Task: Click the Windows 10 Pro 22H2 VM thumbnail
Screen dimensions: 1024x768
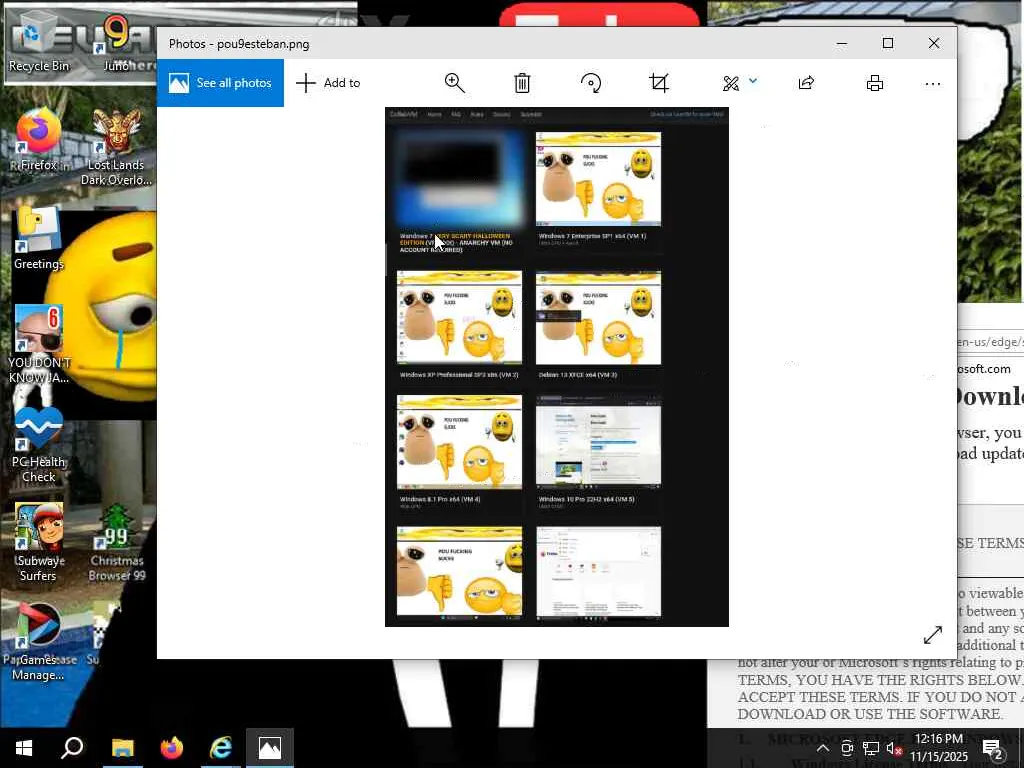Action: (598, 442)
